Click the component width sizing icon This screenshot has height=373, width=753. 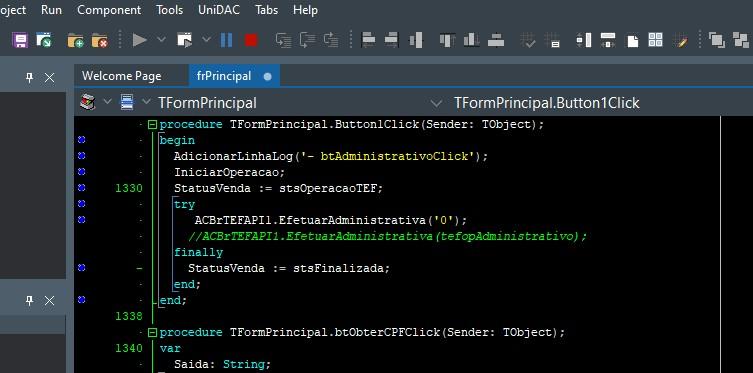tap(608, 40)
